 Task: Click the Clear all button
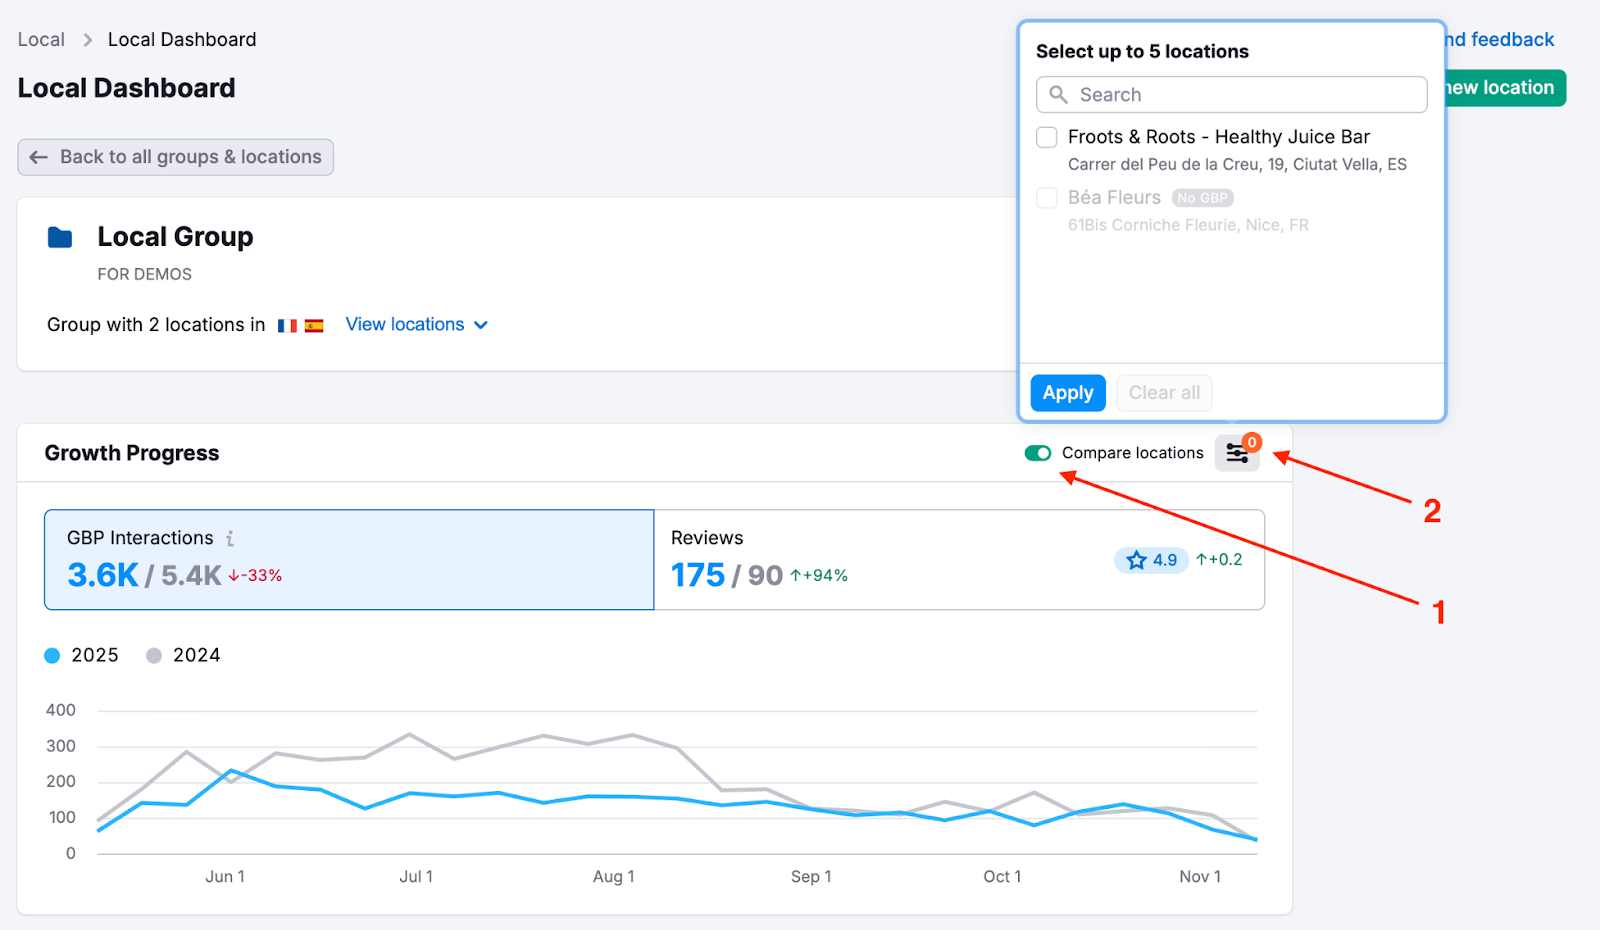pos(1164,392)
